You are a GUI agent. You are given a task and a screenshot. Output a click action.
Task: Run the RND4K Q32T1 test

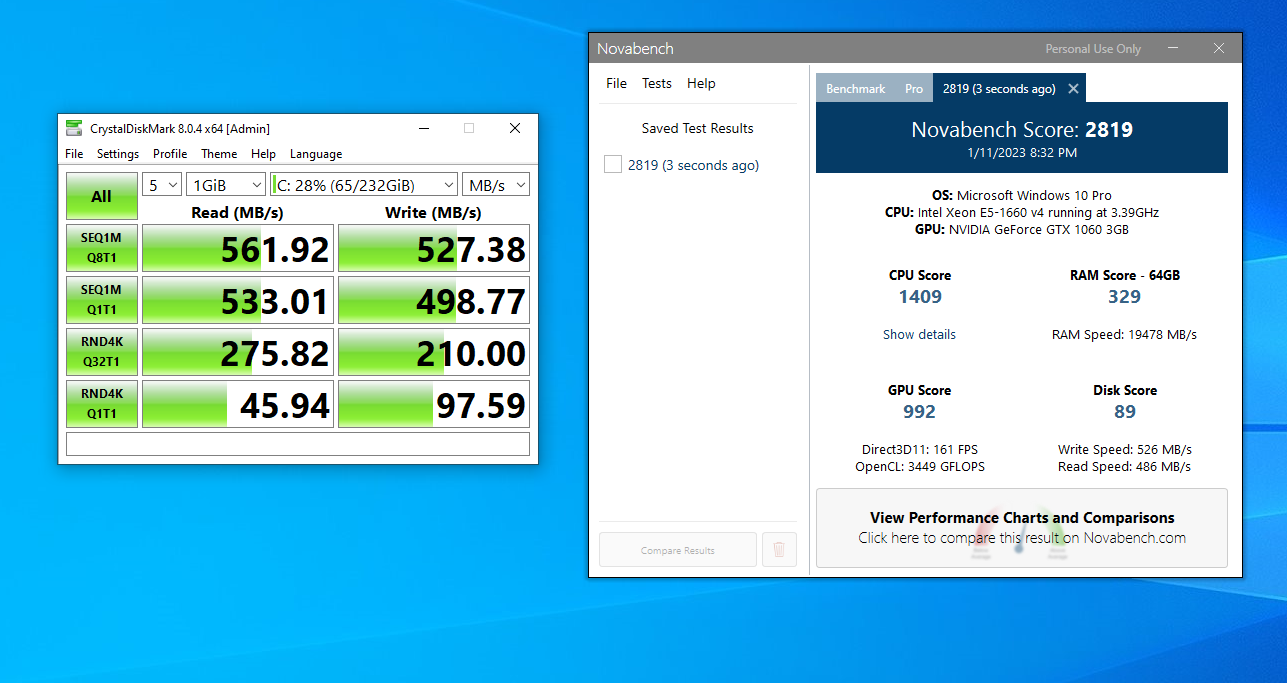tap(102, 352)
